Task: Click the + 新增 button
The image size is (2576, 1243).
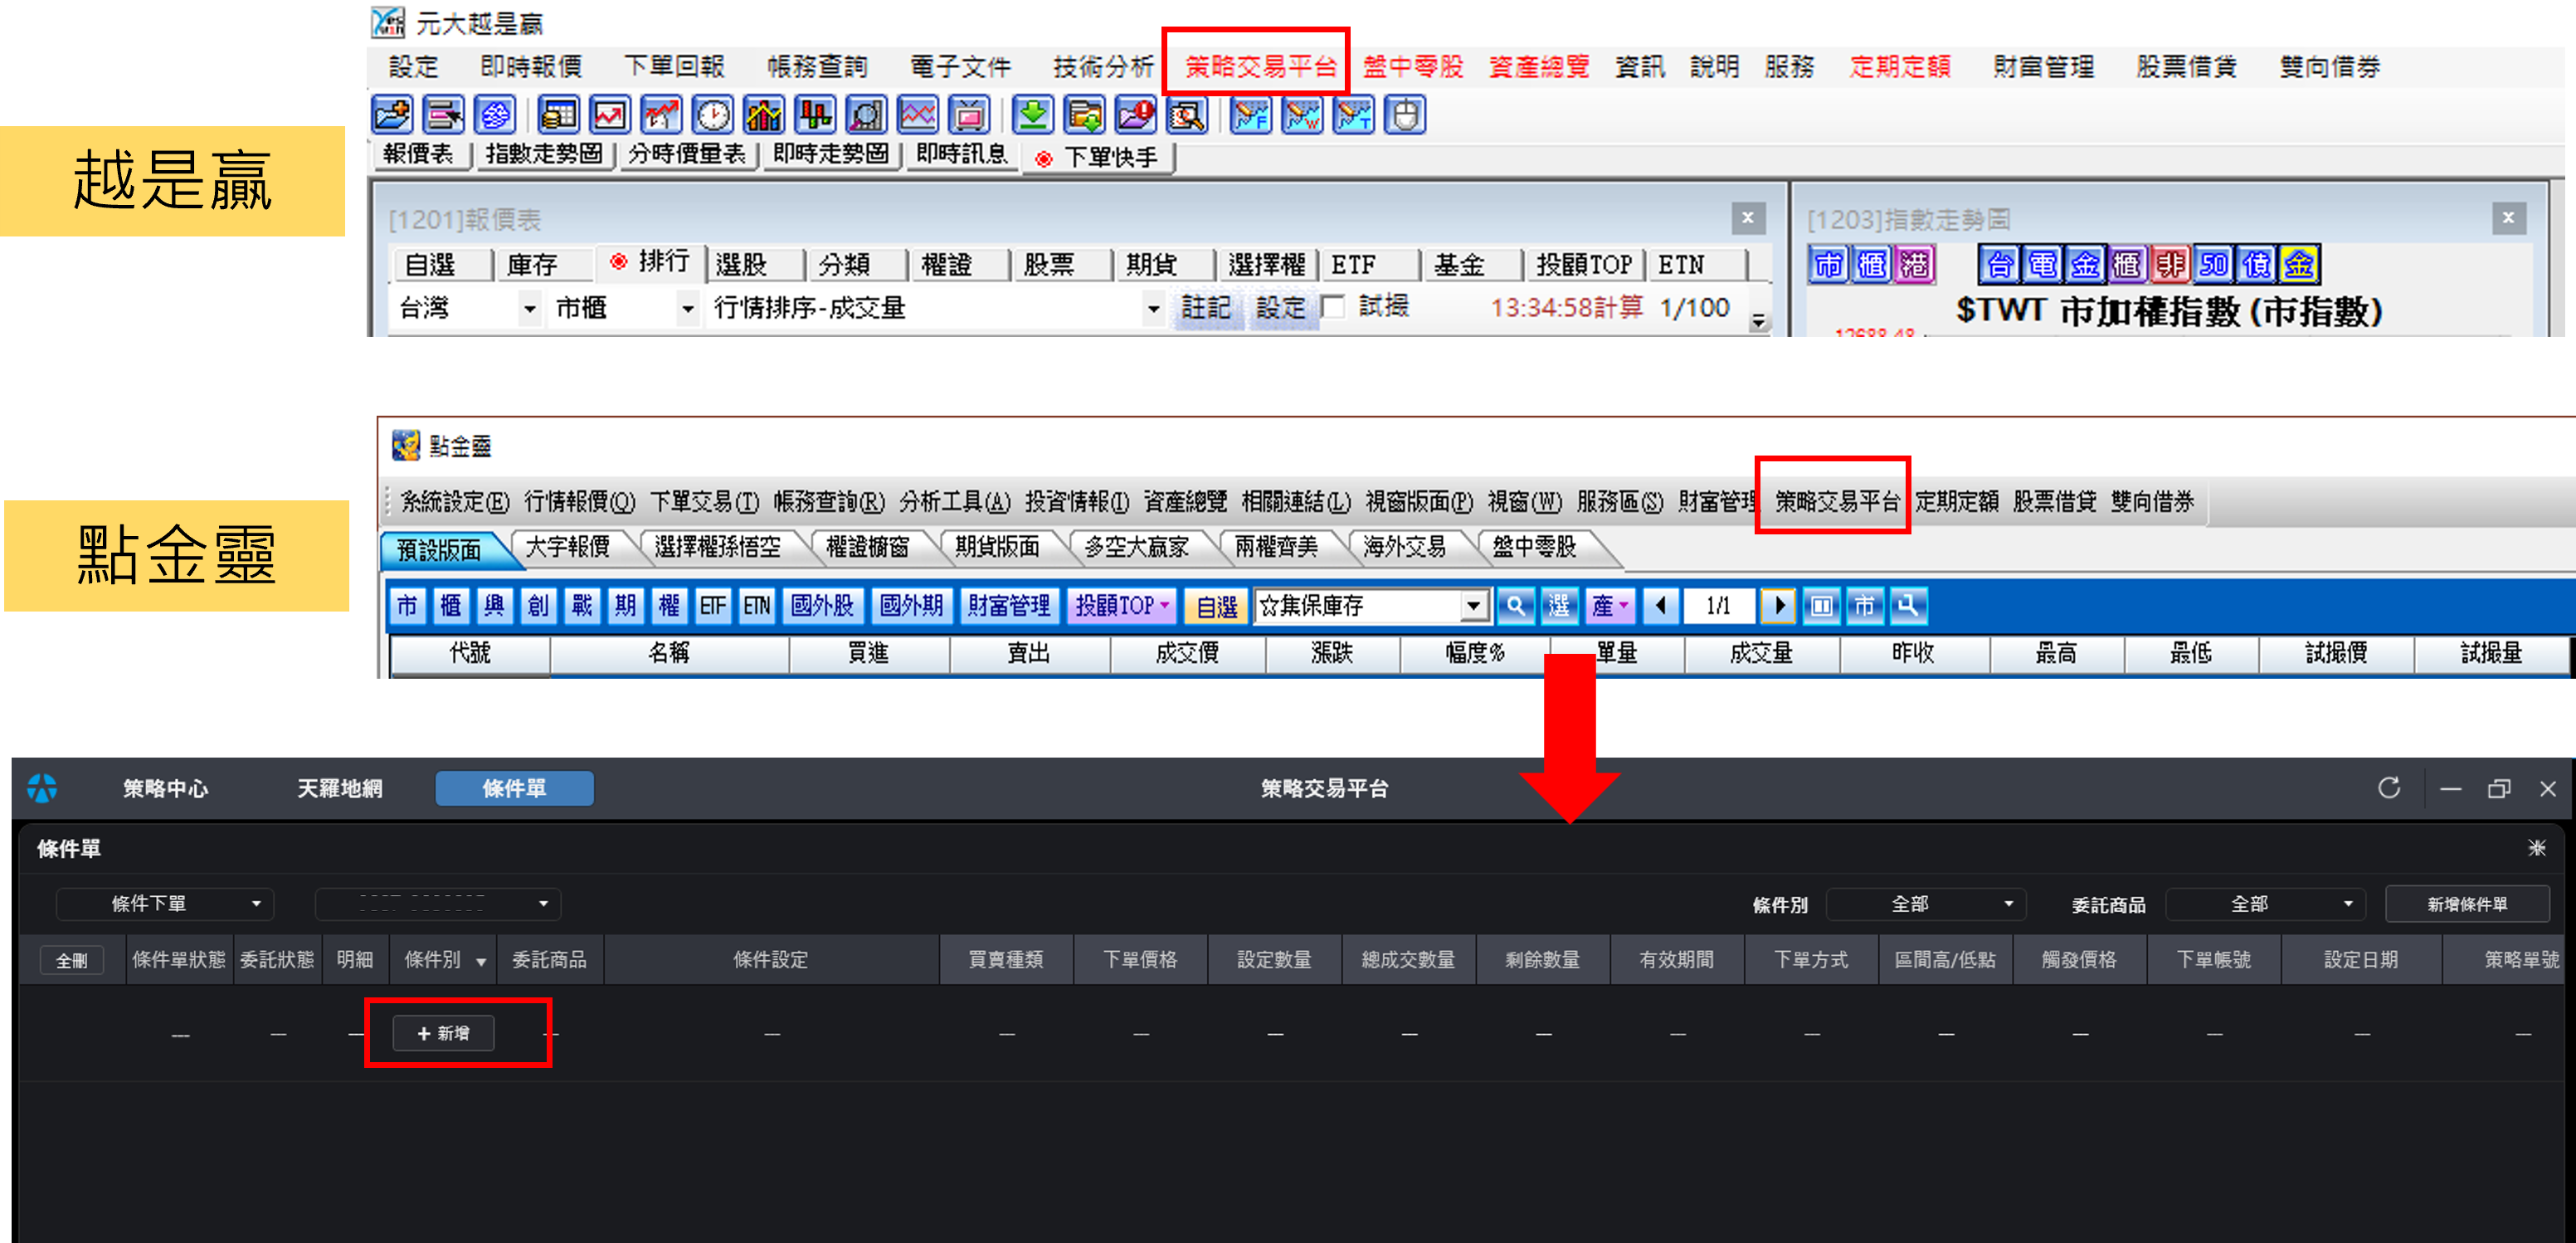Action: pos(443,1033)
